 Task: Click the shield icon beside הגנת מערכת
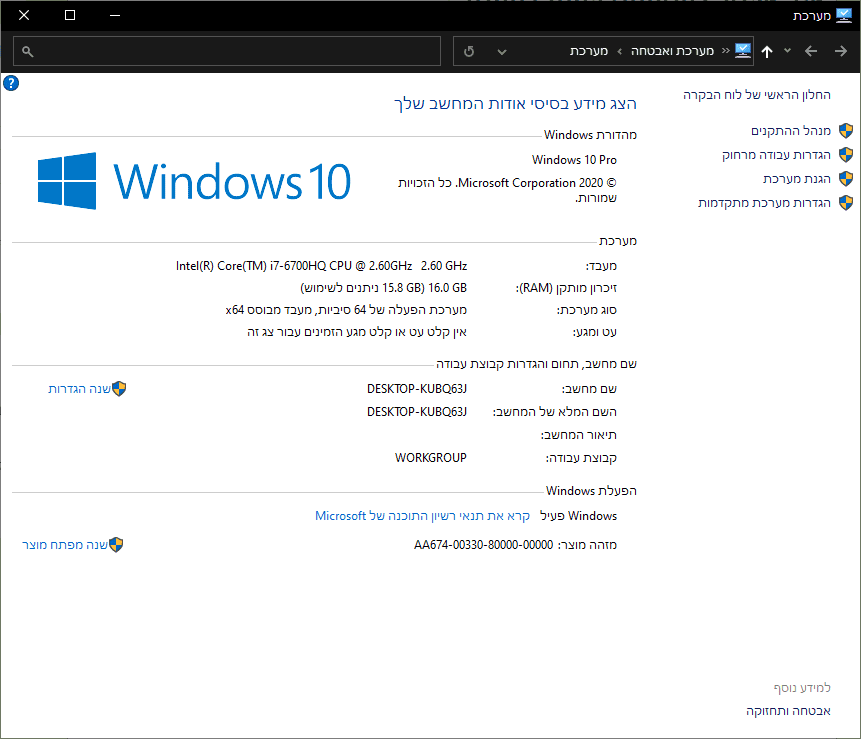coord(846,179)
